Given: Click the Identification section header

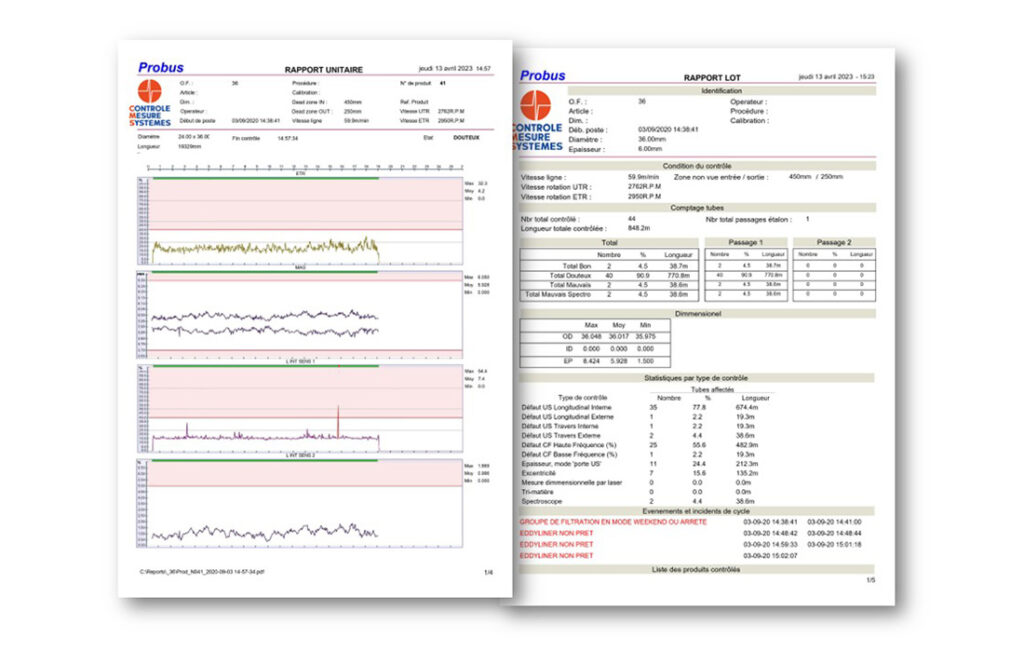Looking at the screenshot, I should pyautogui.click(x=698, y=91).
